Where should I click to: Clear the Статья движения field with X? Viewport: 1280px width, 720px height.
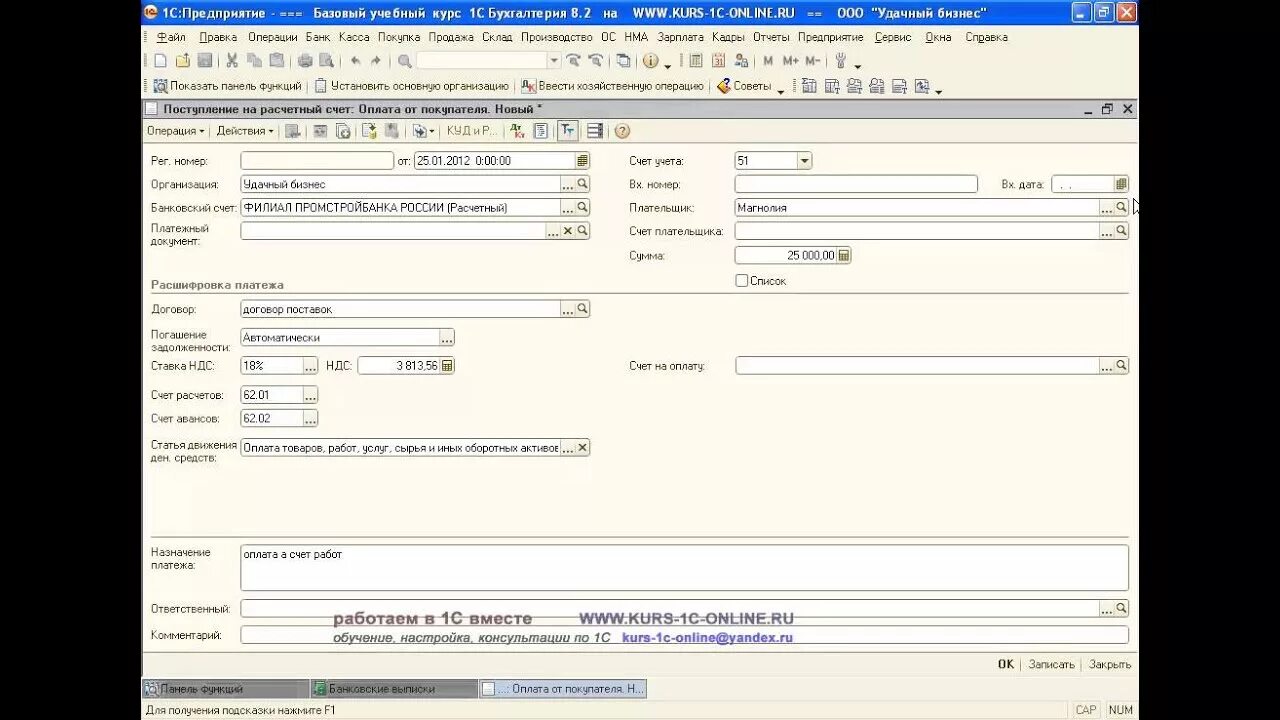(582, 448)
